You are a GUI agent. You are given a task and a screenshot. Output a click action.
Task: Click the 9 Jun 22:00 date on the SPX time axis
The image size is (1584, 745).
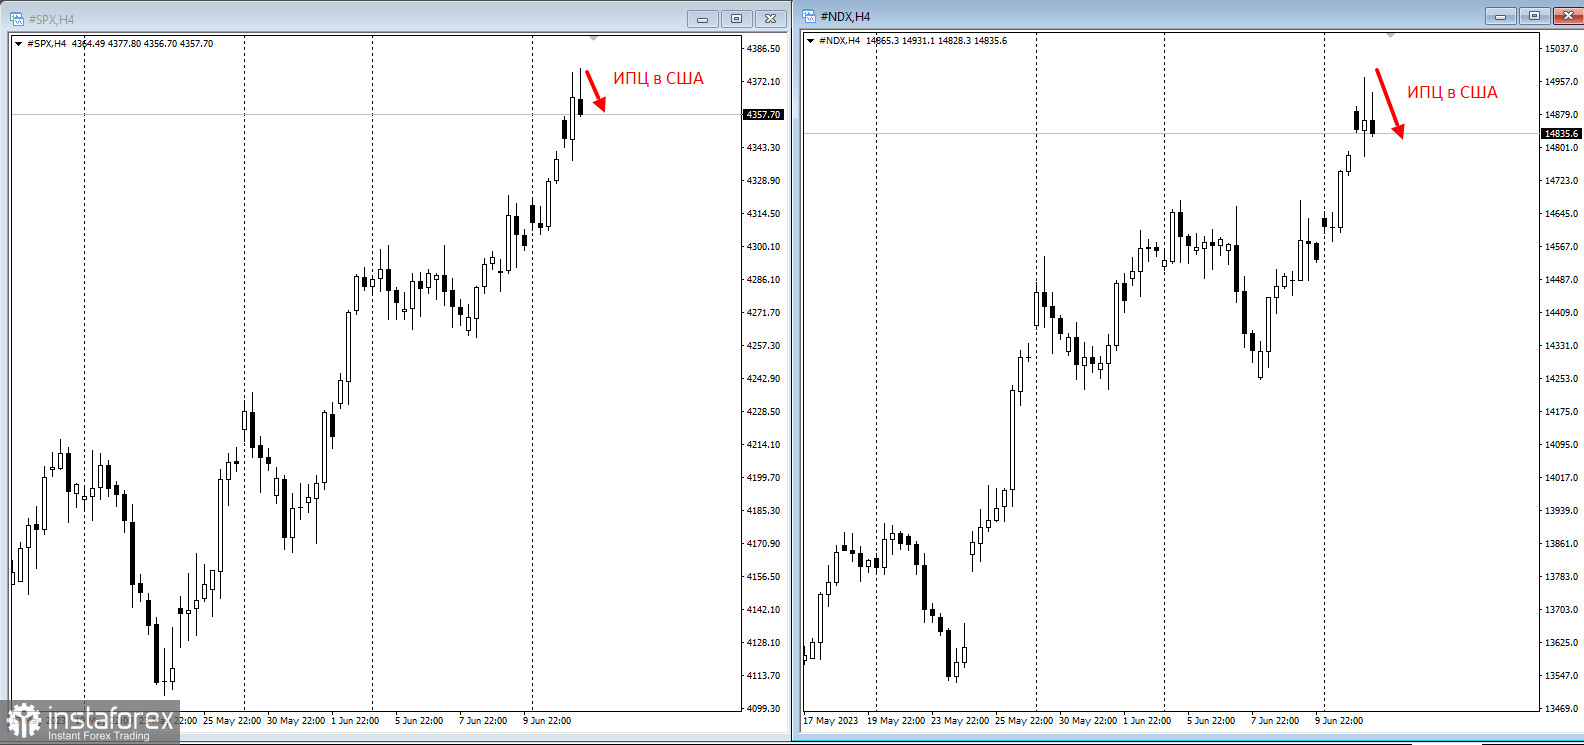(547, 721)
